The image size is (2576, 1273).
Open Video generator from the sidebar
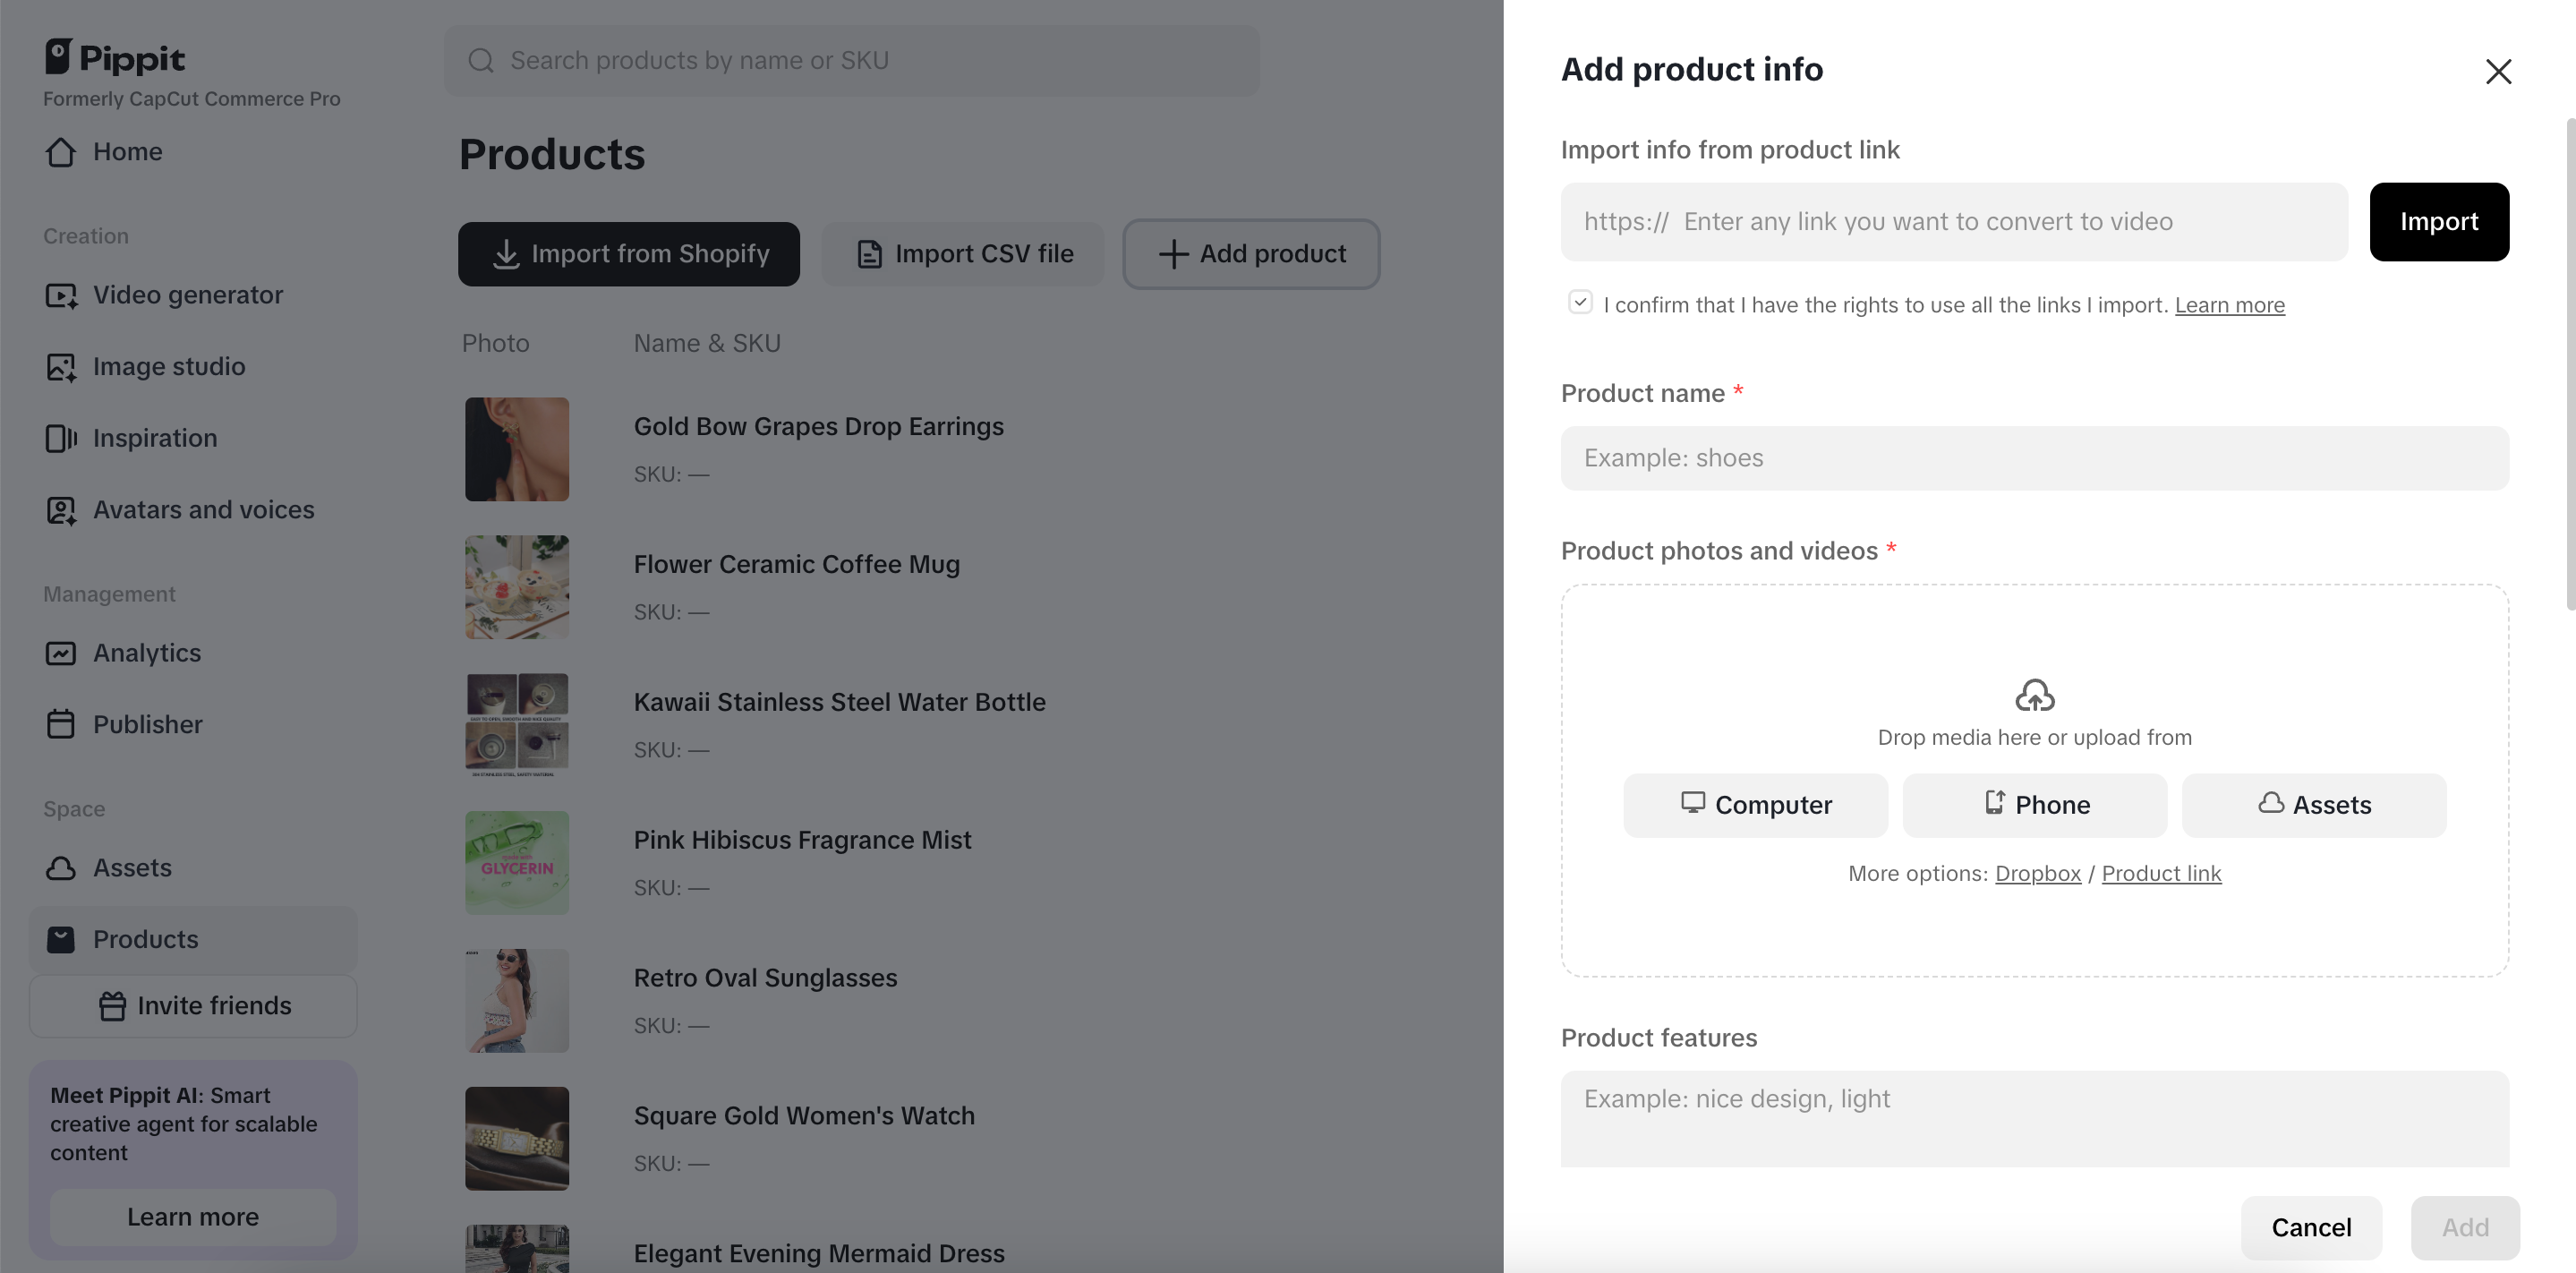(x=187, y=294)
